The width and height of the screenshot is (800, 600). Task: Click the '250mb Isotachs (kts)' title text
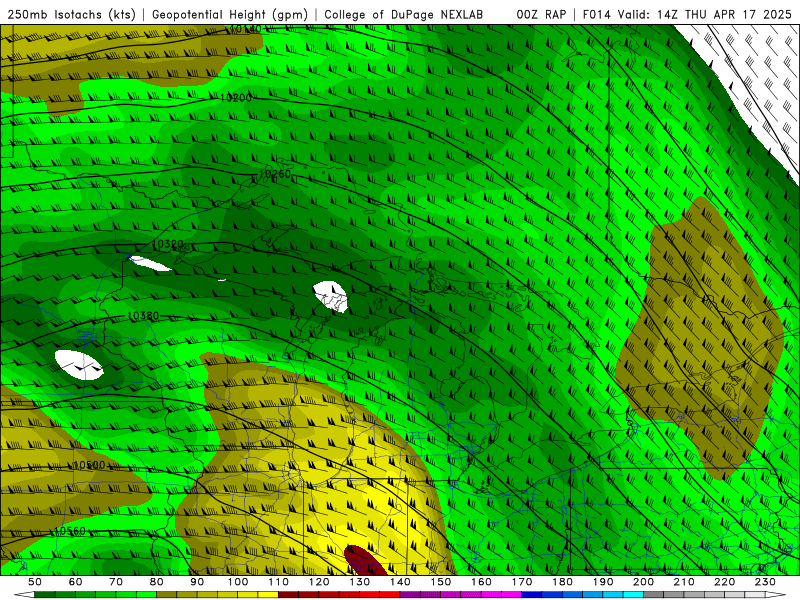[x=71, y=15]
